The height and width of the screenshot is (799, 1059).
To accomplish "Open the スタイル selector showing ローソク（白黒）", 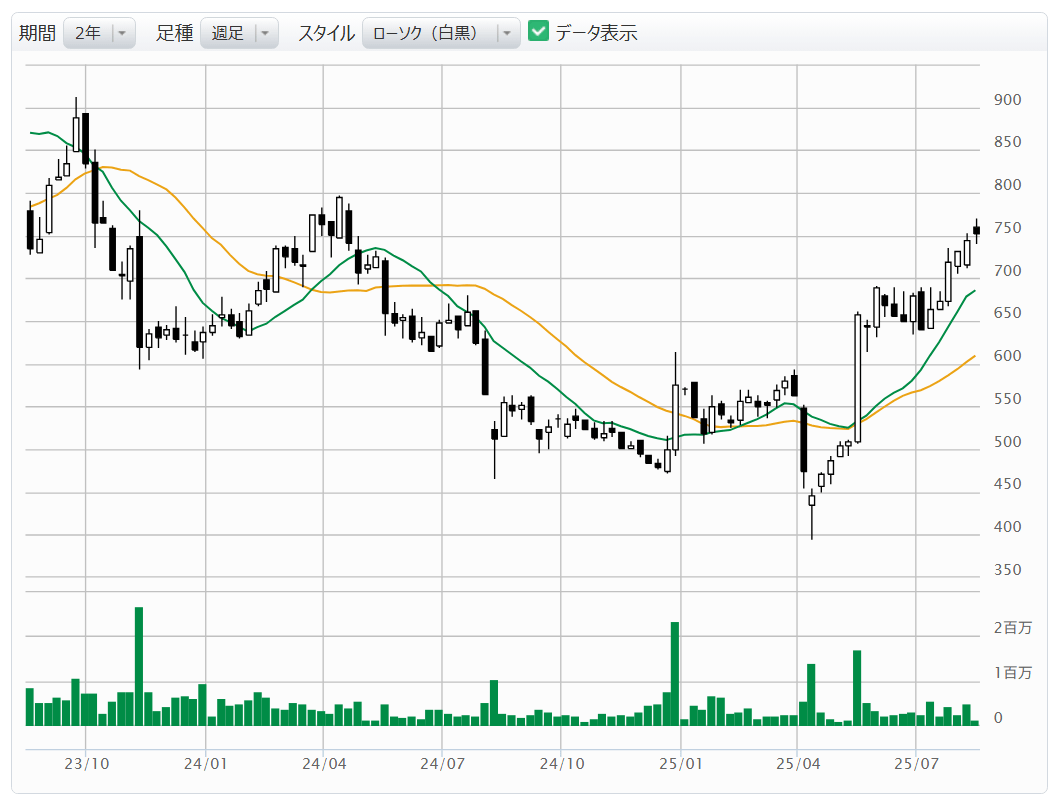I will tap(440, 33).
